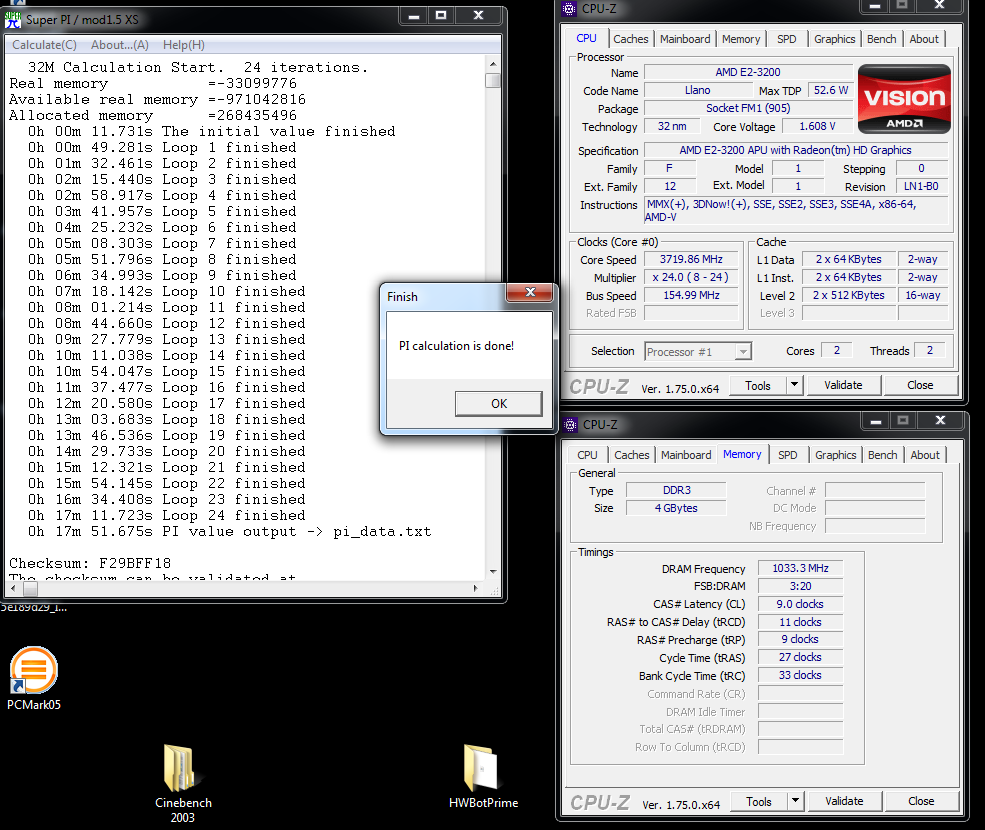Screen dimensions: 985x830
Task: Open the About...(A) menu in Super PI
Action: click(x=120, y=45)
